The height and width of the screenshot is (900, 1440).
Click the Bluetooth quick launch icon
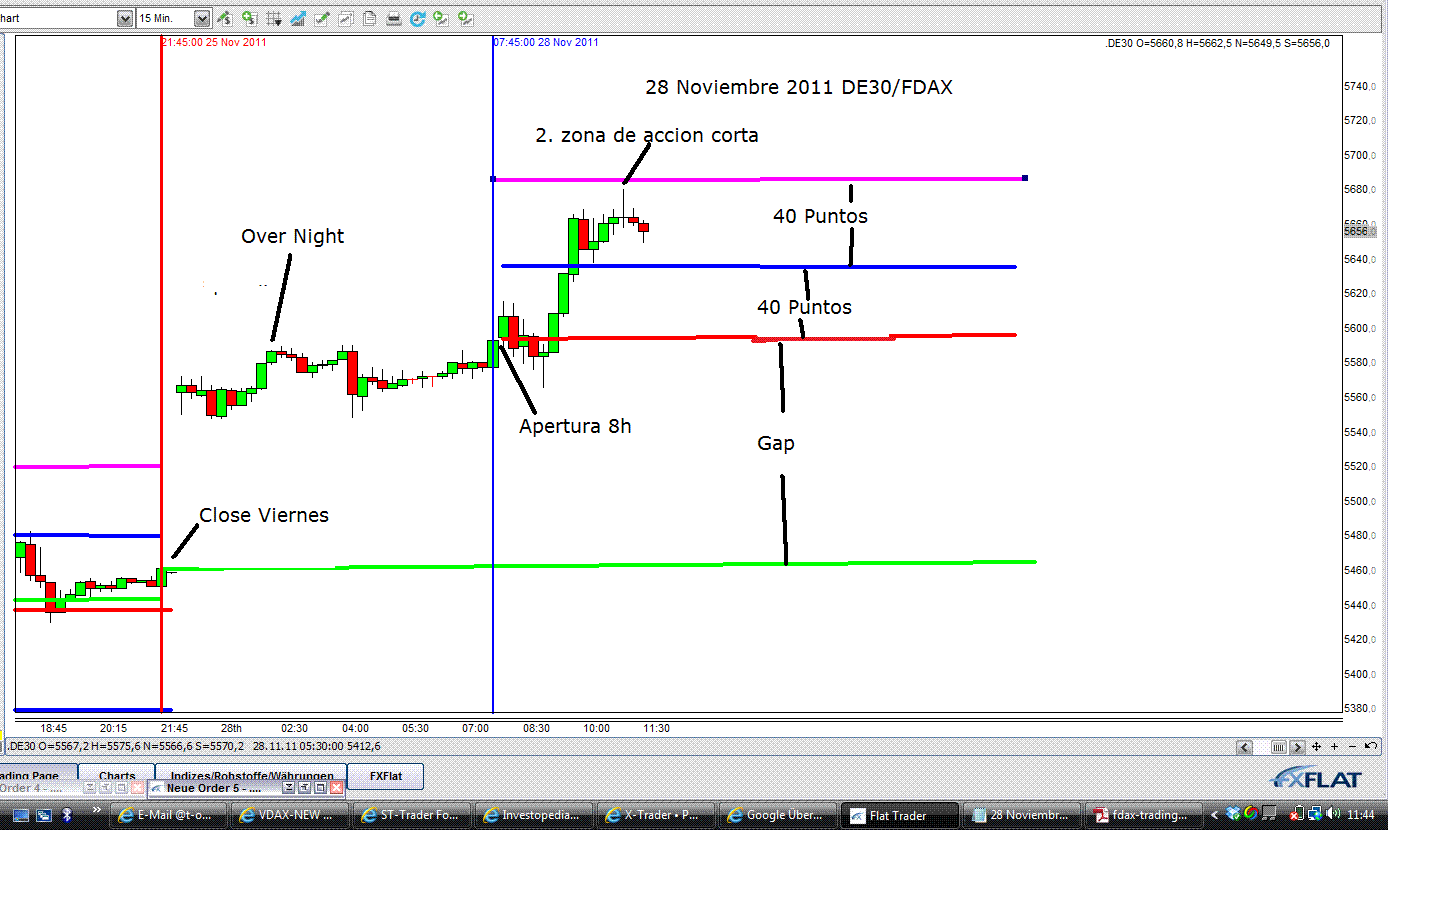(x=67, y=815)
